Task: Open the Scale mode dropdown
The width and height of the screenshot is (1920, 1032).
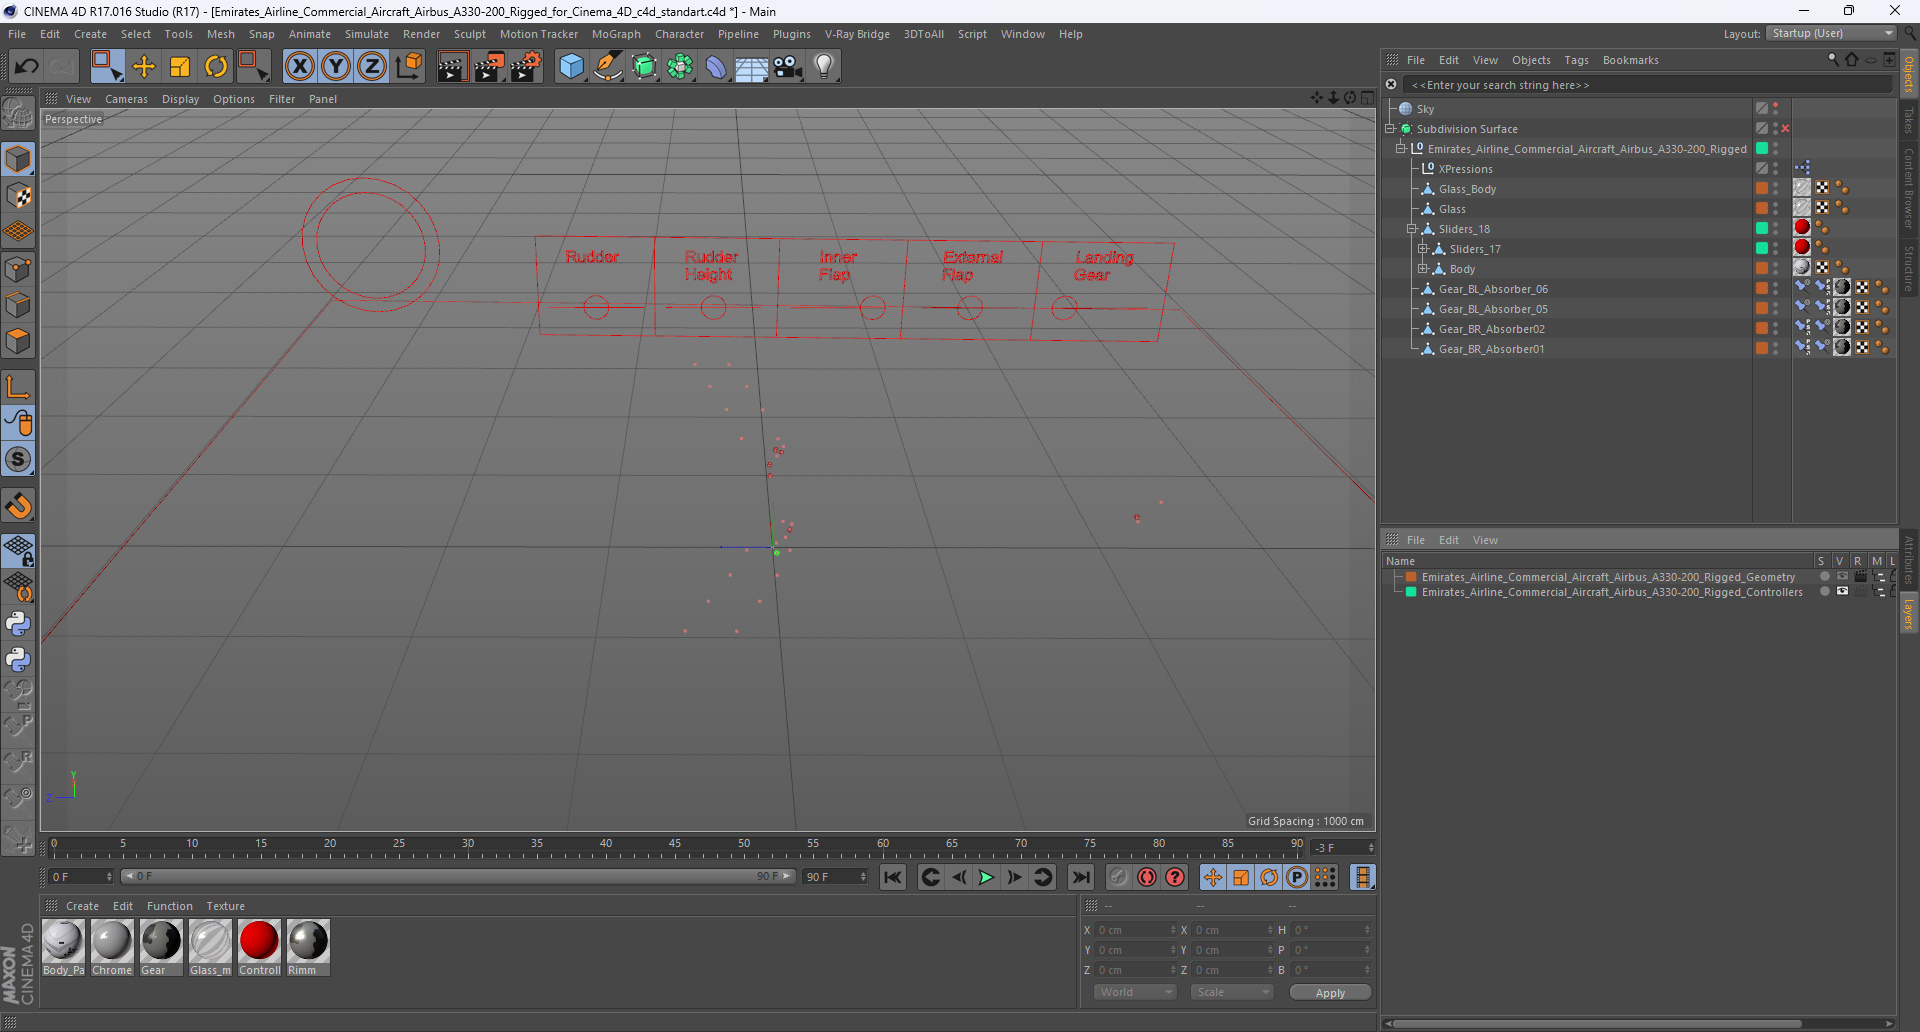Action: (1232, 992)
